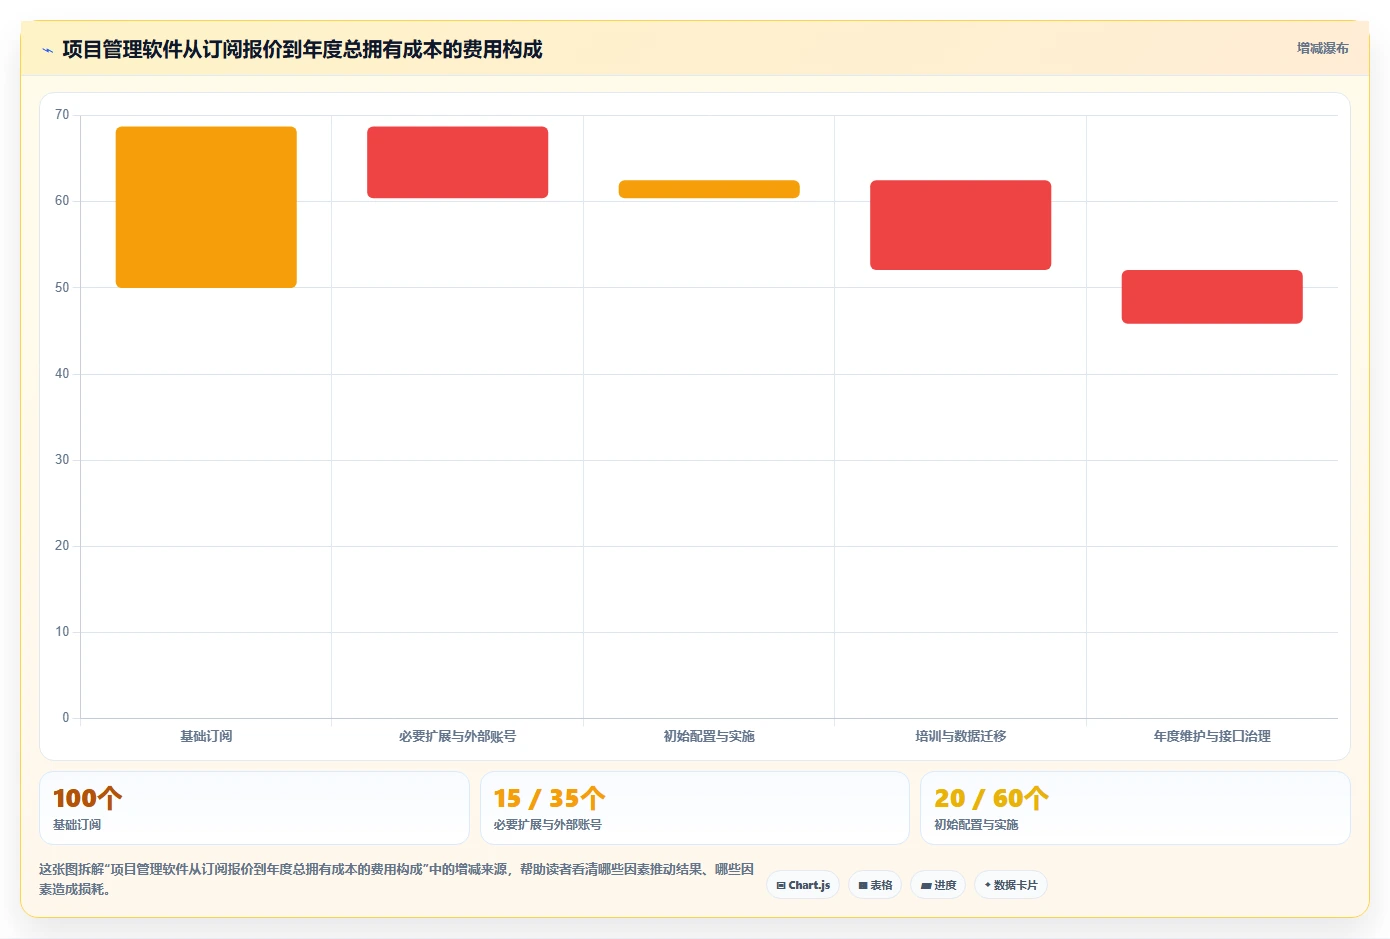Image resolution: width=1390 pixels, height=939 pixels.
Task: Click the x-axis label 必要扩展与外部账号
Action: (457, 736)
